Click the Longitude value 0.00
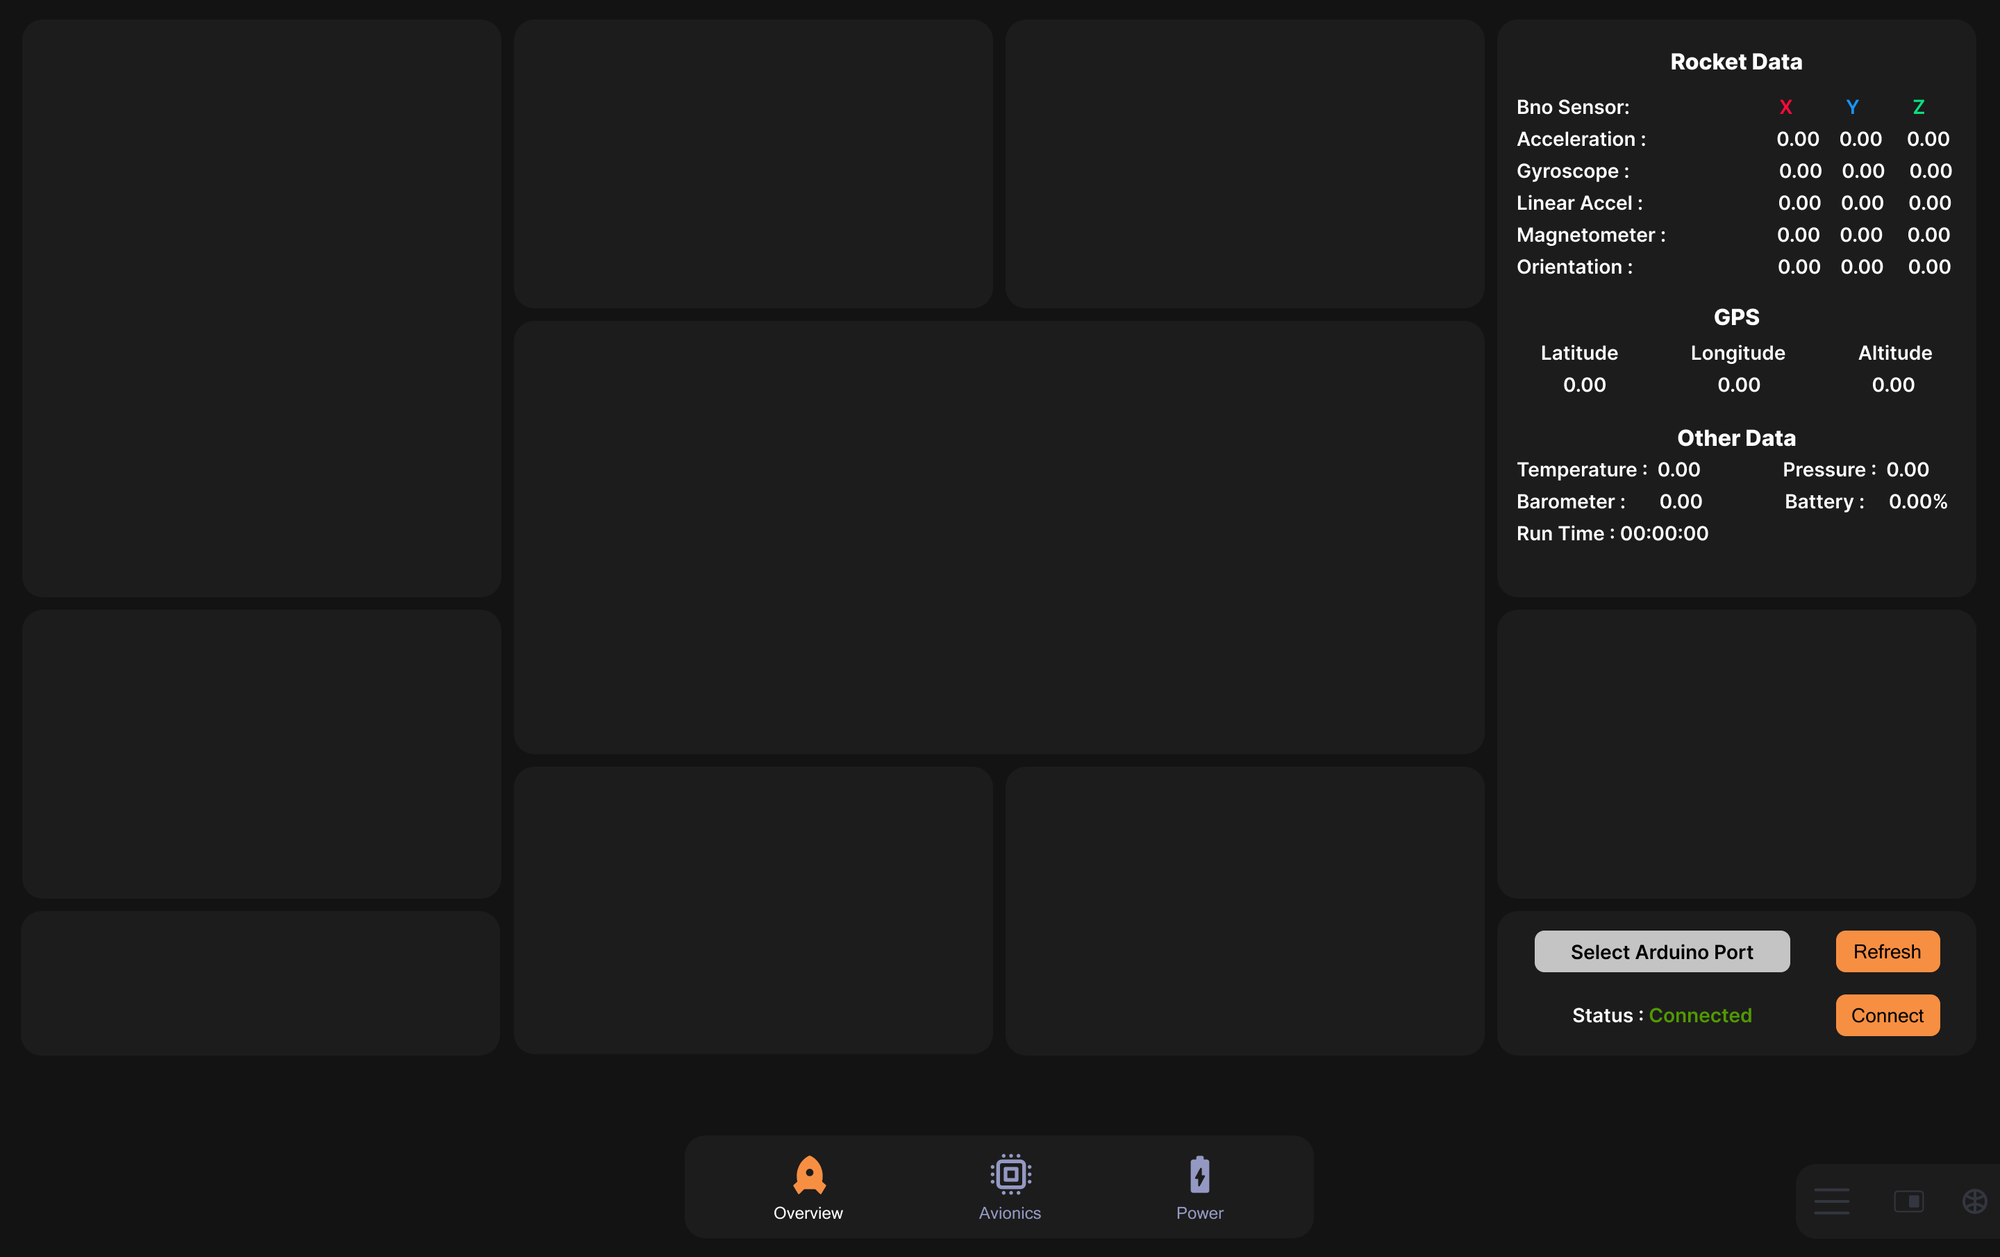Image resolution: width=2000 pixels, height=1257 pixels. coord(1739,385)
